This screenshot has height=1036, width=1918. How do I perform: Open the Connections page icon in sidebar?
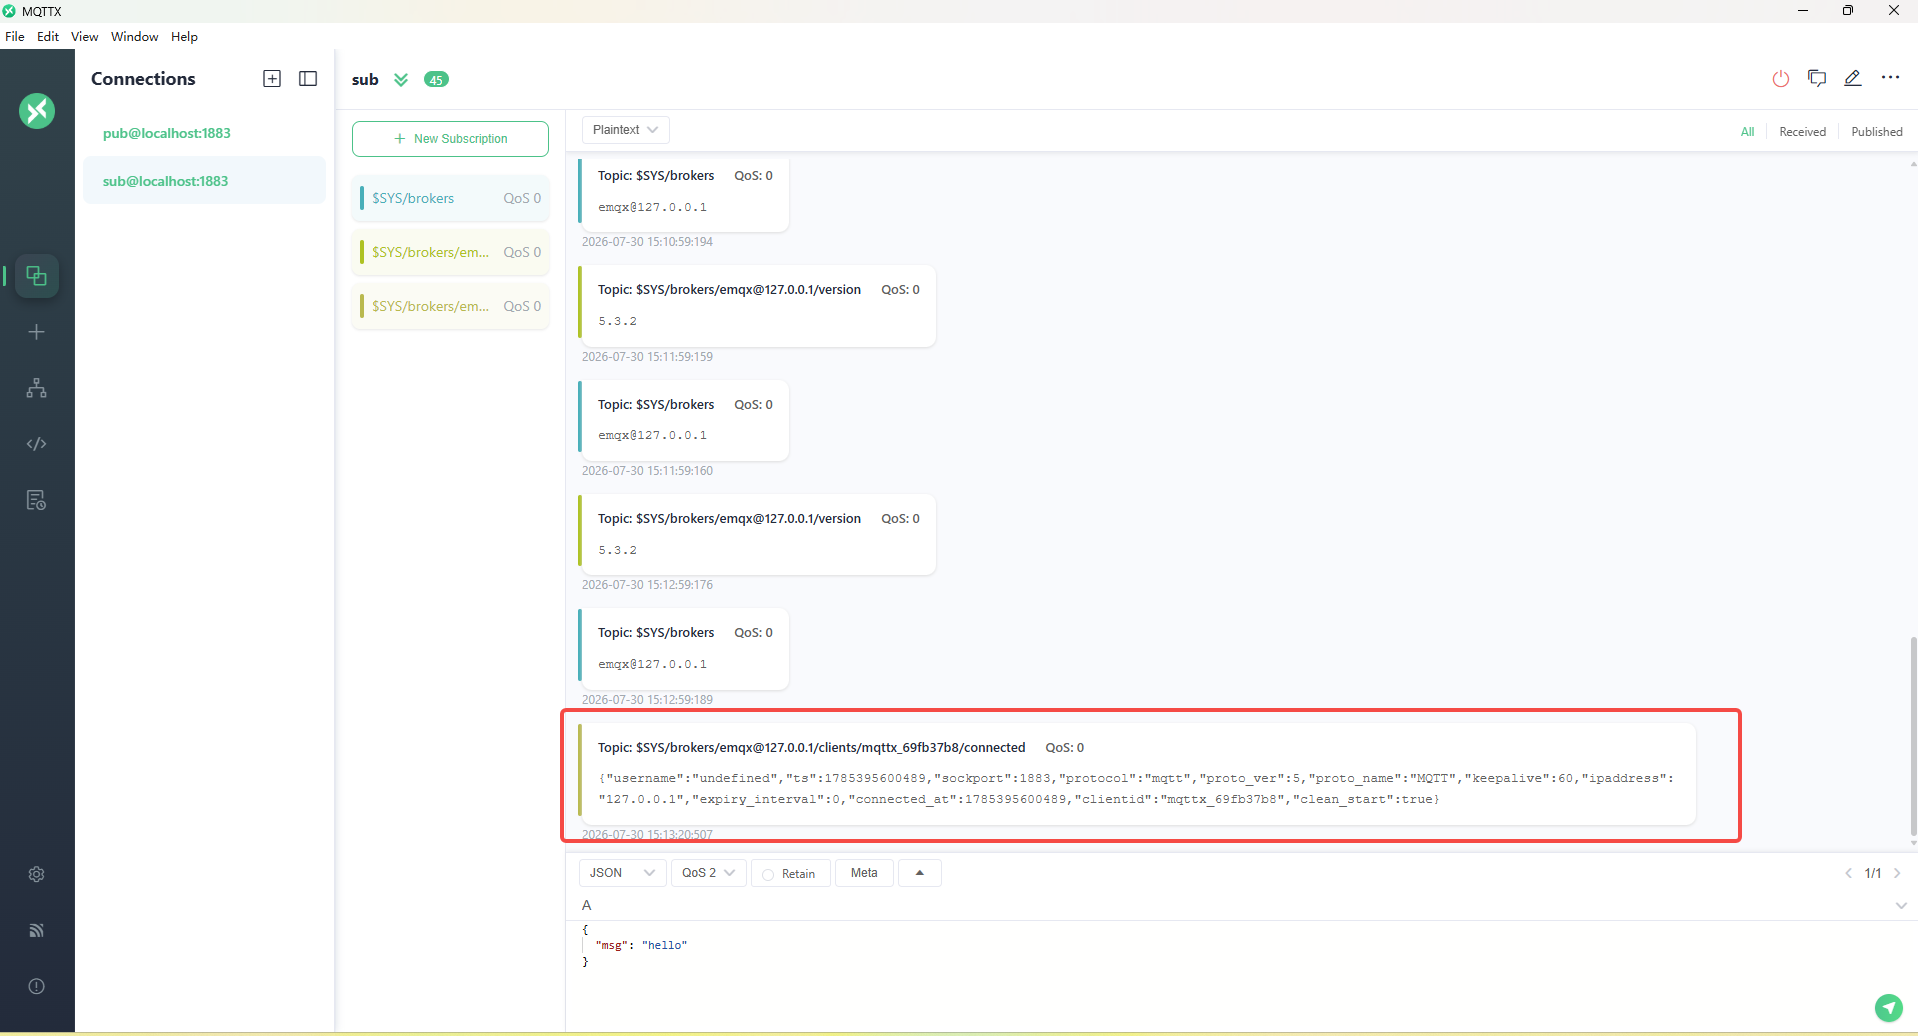(x=37, y=276)
